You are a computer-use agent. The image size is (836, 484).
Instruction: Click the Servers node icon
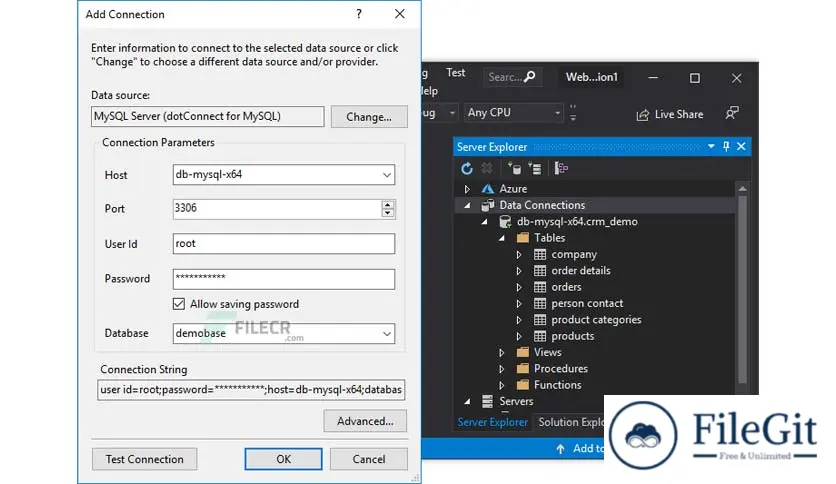(487, 401)
